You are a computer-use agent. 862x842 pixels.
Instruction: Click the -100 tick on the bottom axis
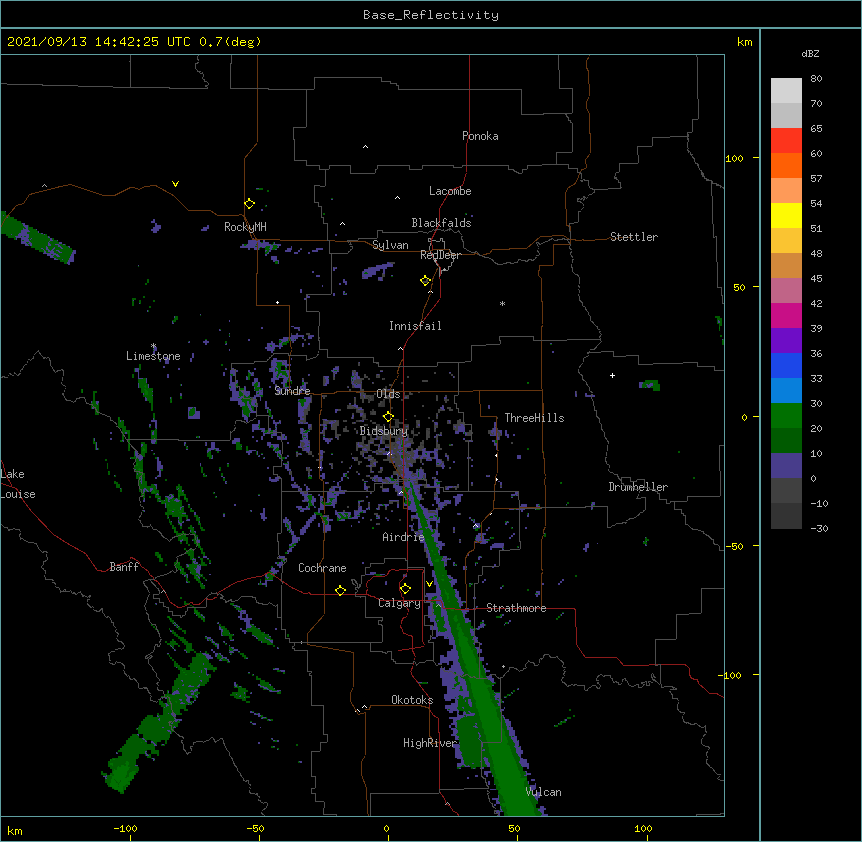[x=125, y=828]
